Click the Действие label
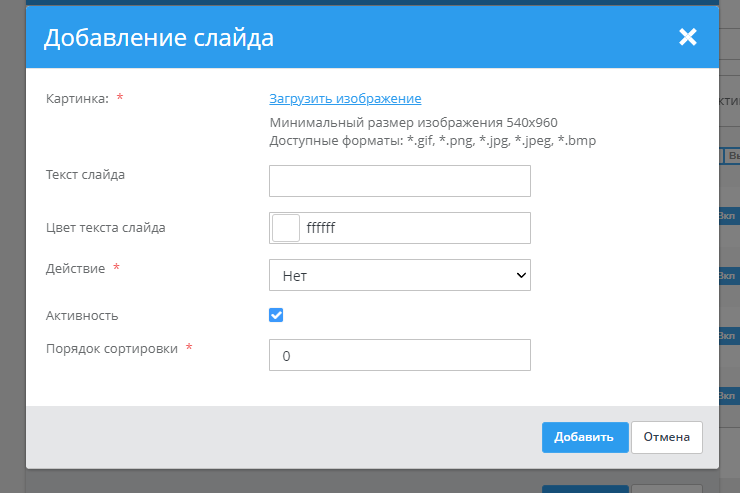This screenshot has height=493, width=740. click(75, 268)
